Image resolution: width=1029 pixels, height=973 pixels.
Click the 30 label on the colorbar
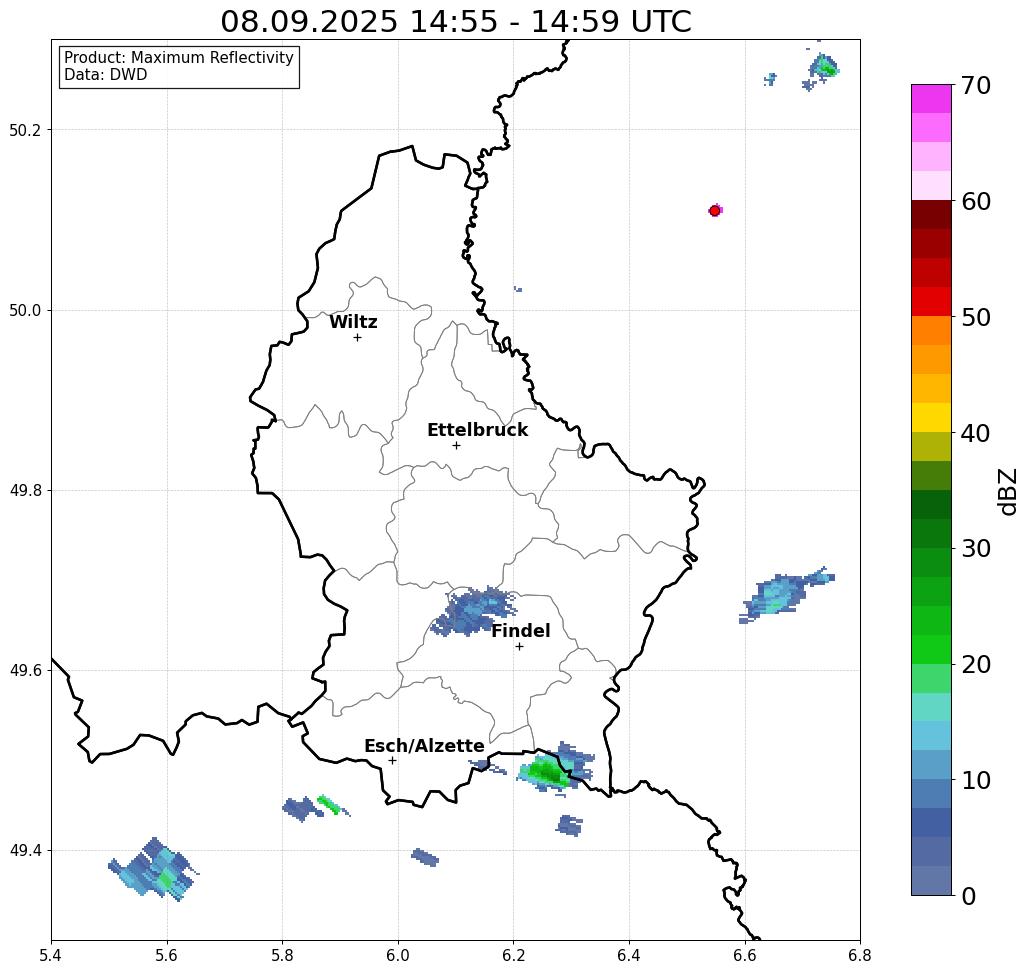tap(975, 549)
